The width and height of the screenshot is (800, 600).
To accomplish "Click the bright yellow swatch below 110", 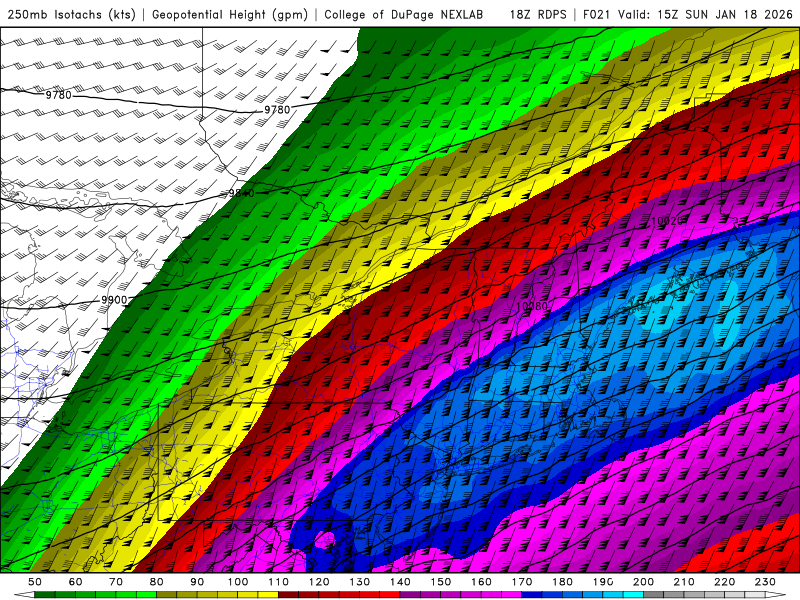I will 268,595.
